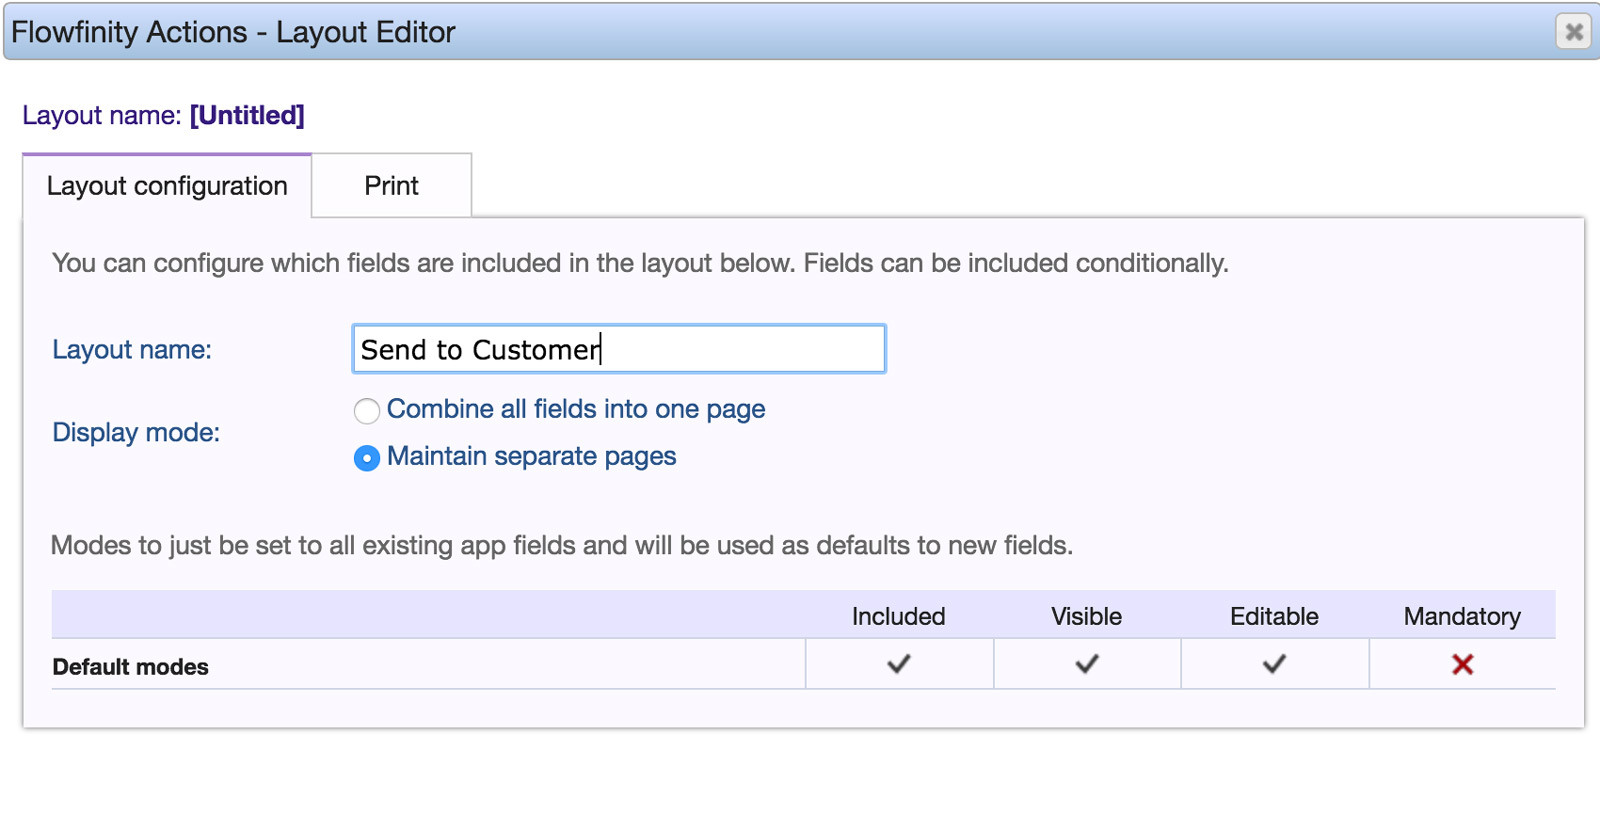Select the Default modes row label
Screen dimensions: 1600x830
coord(130,667)
